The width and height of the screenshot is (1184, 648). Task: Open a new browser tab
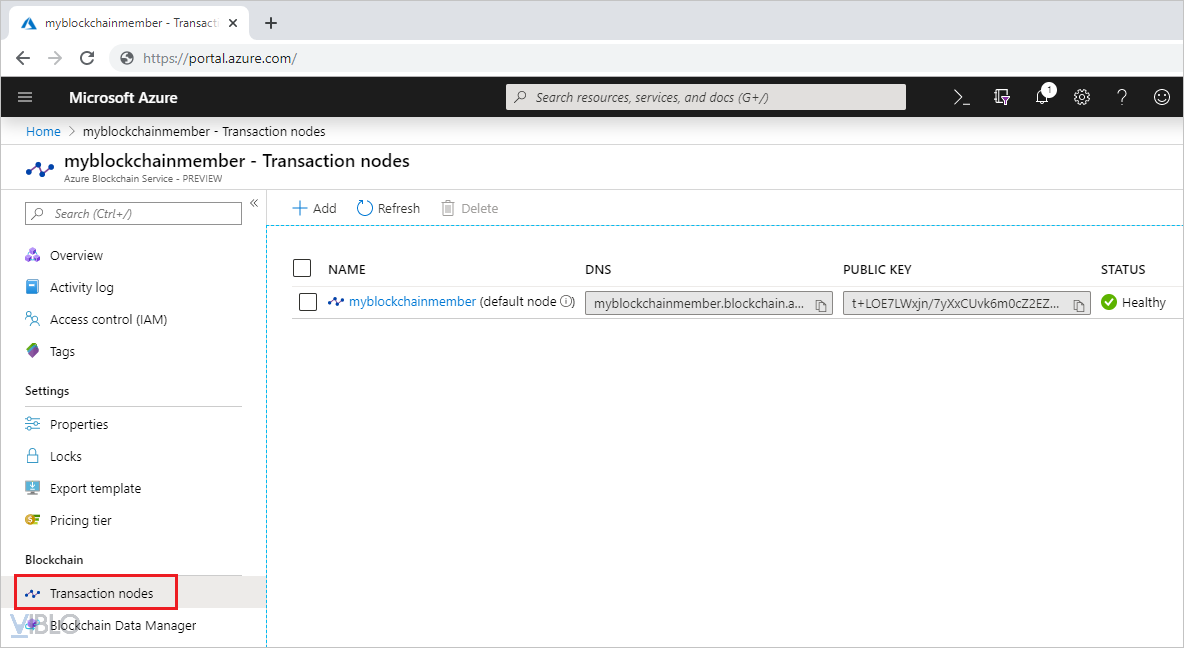point(271,23)
